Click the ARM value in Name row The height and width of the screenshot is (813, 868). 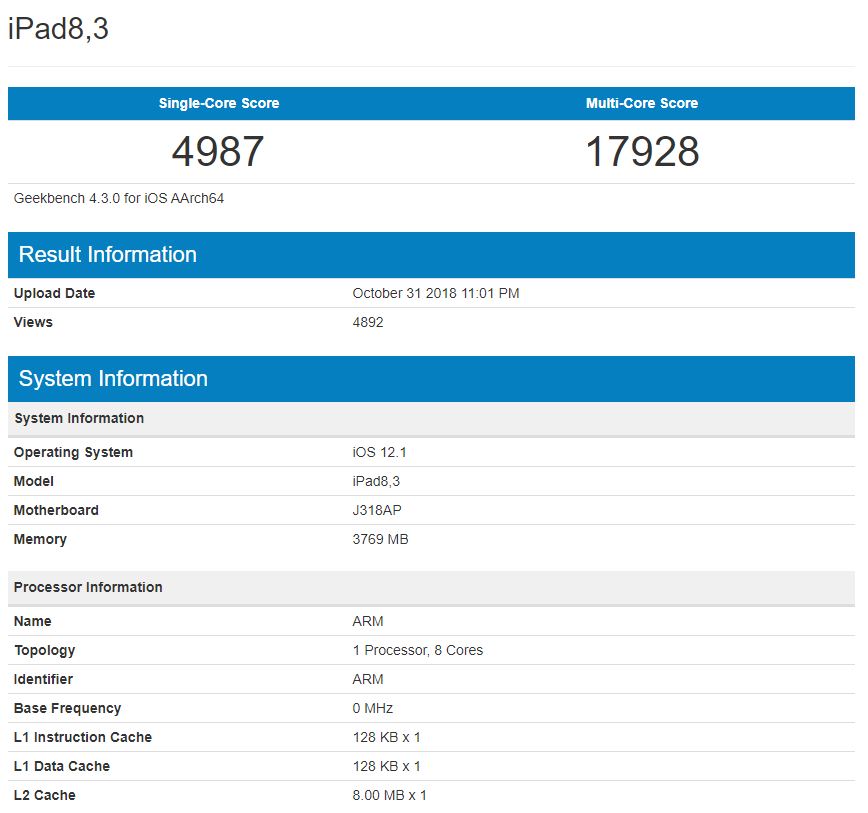coord(368,621)
